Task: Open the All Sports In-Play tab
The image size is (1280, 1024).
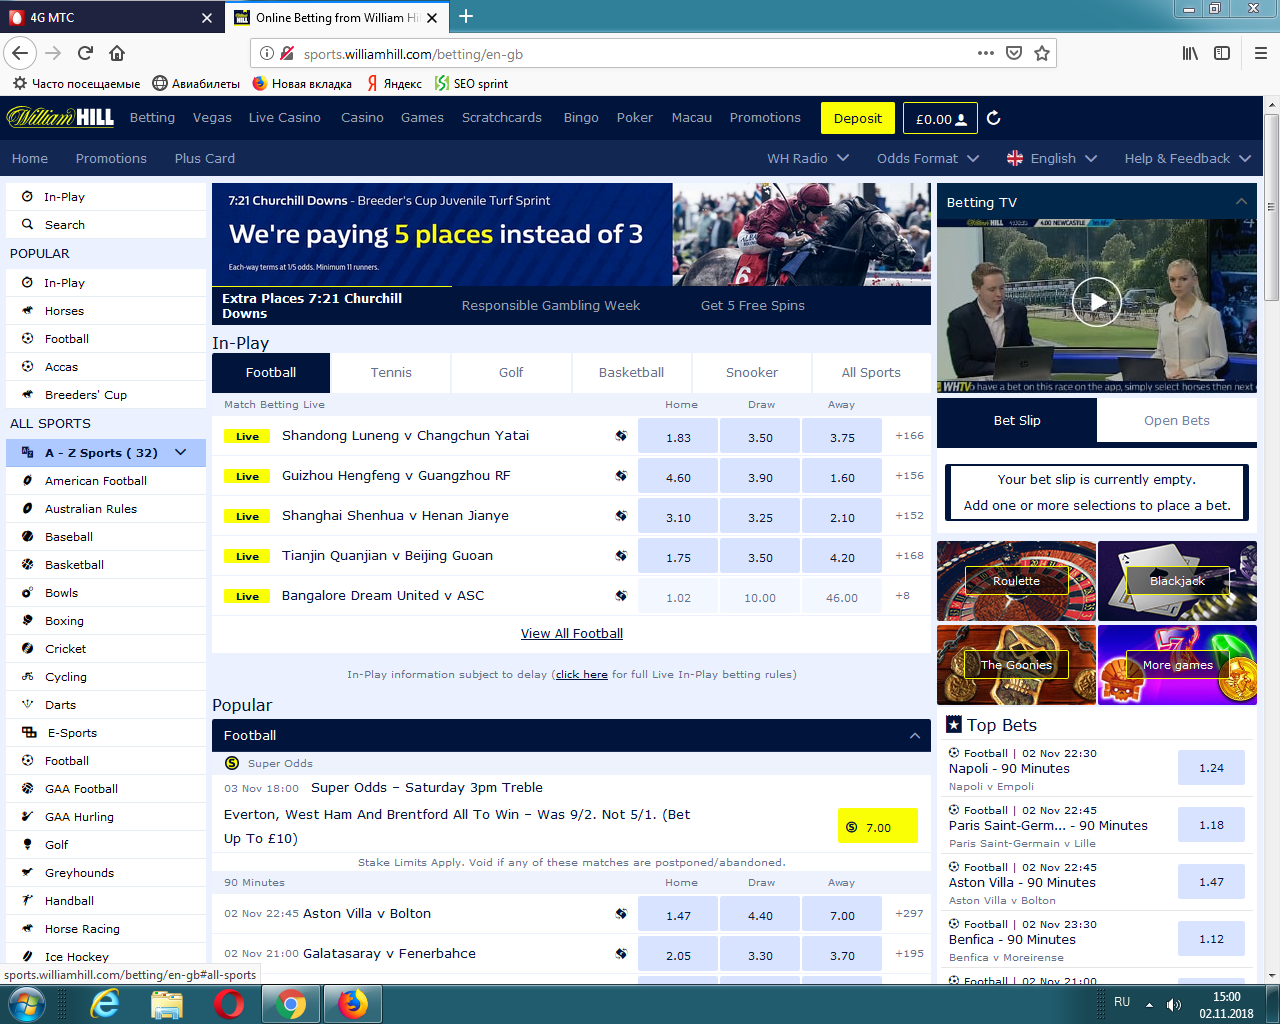Action: click(871, 373)
